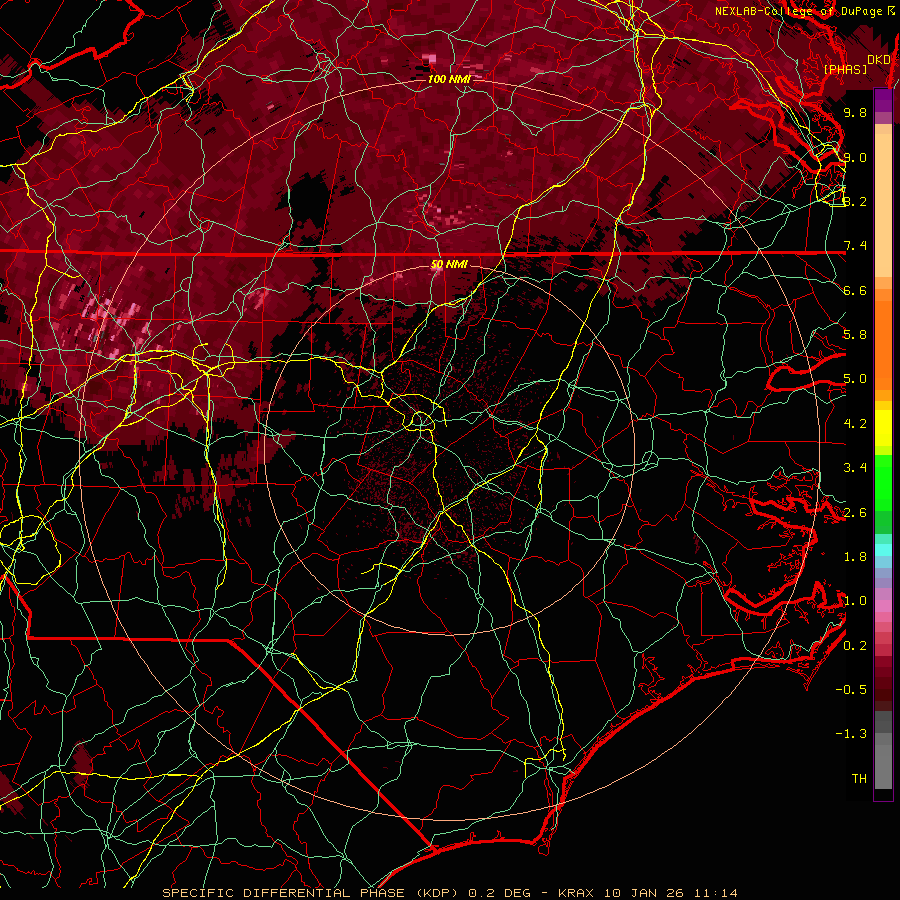Click the 0.2 scale value
This screenshot has width=900, height=900.
tap(855, 646)
